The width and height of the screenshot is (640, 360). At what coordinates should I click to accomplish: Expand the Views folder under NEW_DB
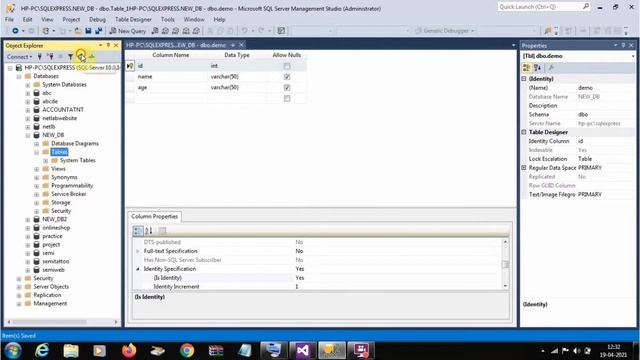(x=36, y=169)
